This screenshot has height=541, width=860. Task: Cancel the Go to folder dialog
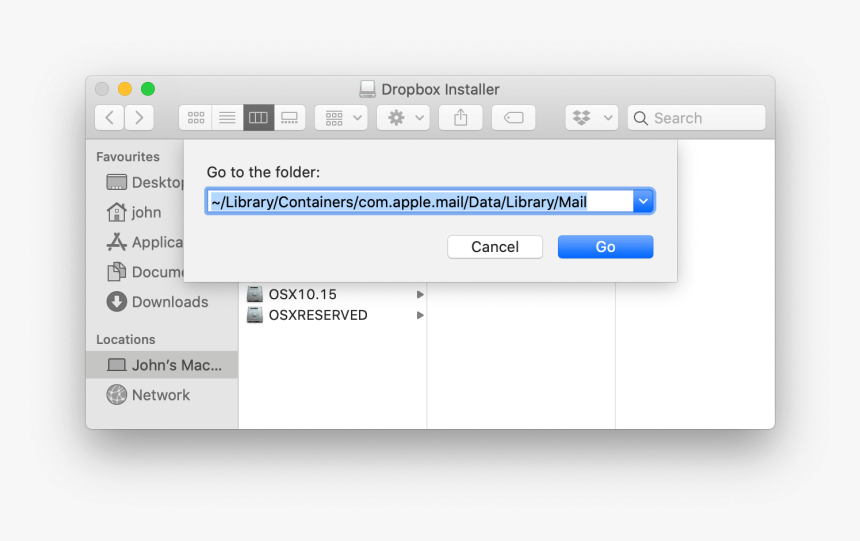click(495, 247)
